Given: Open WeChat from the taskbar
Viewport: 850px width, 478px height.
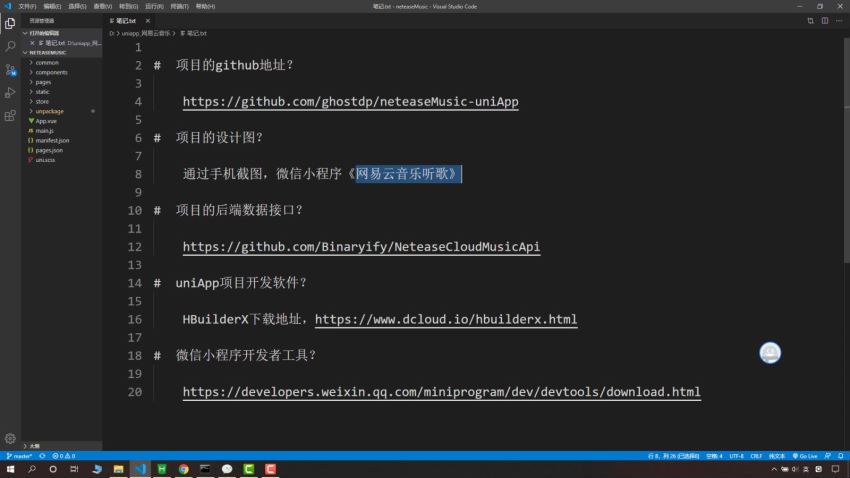Looking at the screenshot, I should pyautogui.click(x=227, y=469).
